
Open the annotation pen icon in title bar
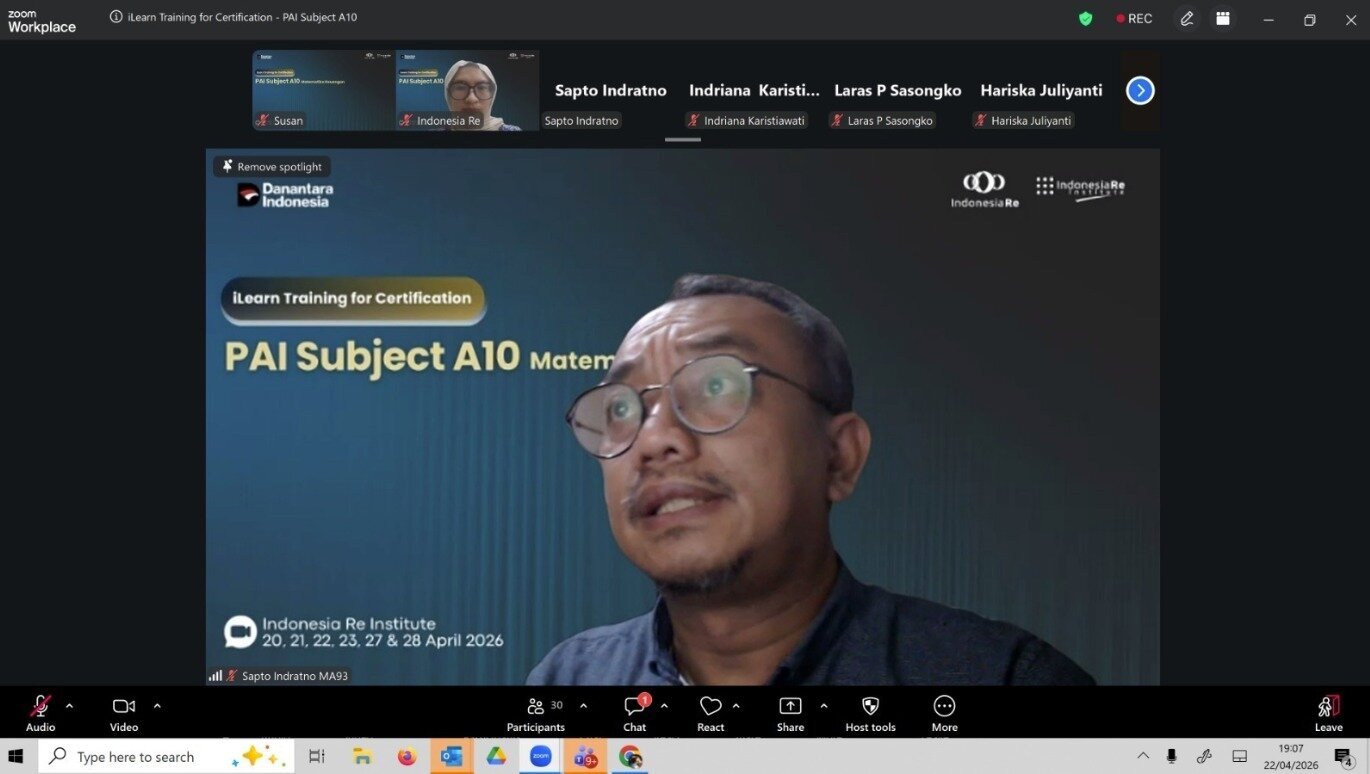pos(1187,19)
